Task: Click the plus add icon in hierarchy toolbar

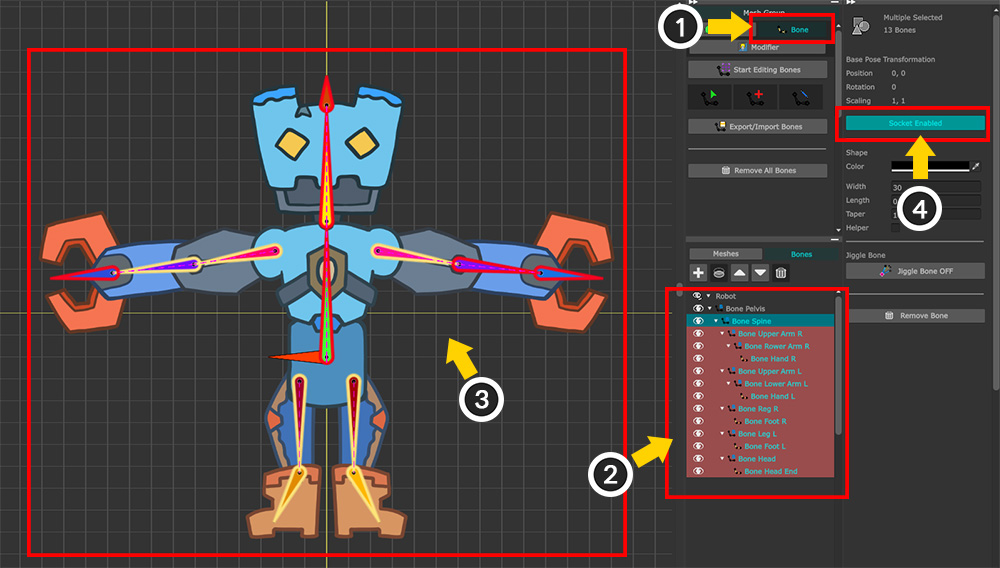Action: (698, 273)
